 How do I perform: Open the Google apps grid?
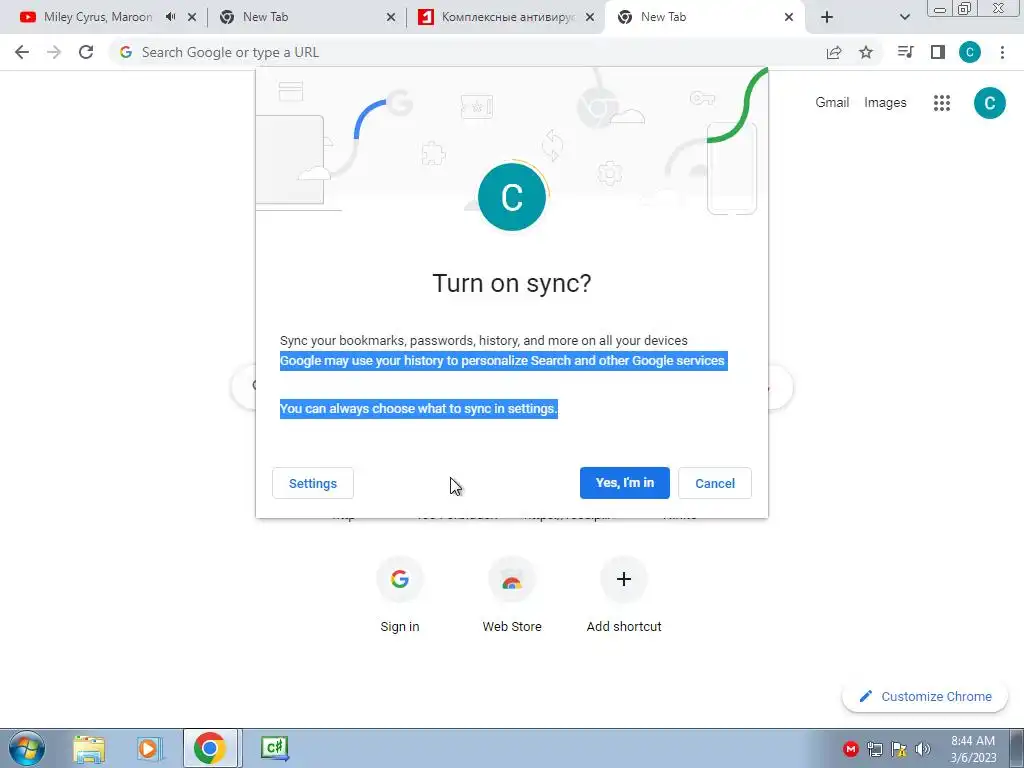tap(942, 103)
